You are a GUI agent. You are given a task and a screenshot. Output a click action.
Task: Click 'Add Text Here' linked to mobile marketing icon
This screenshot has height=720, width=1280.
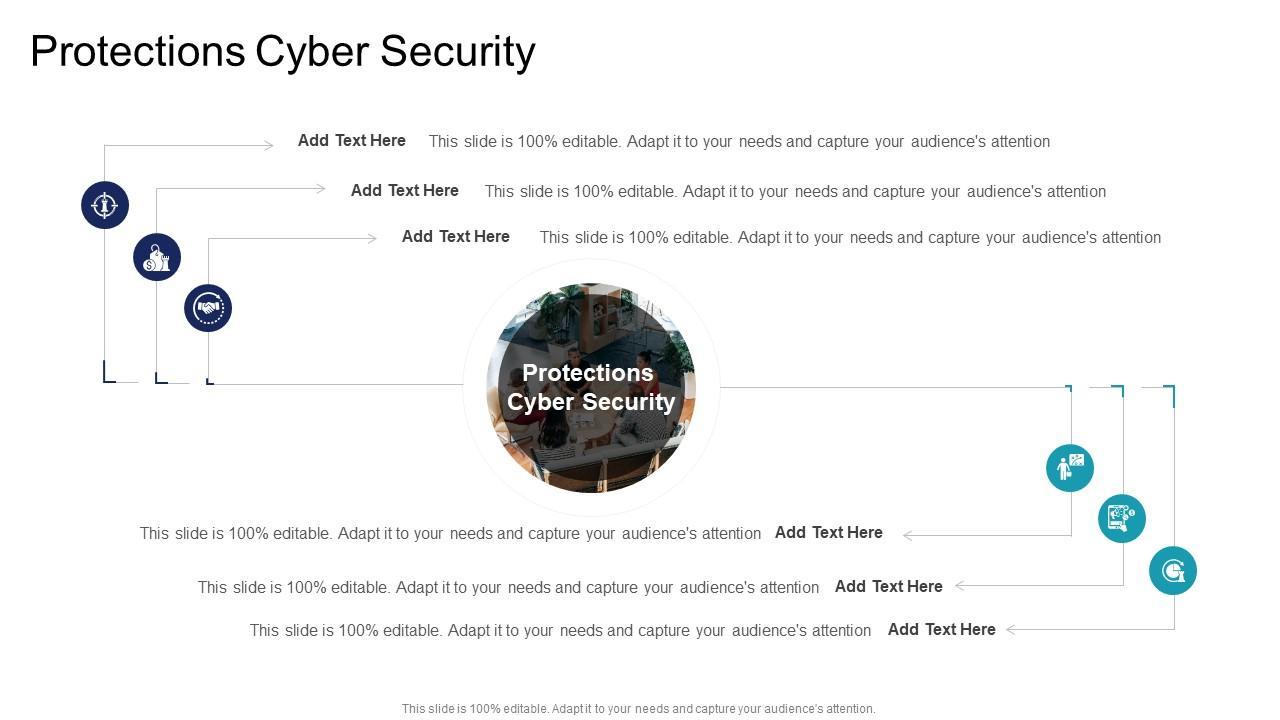[889, 586]
